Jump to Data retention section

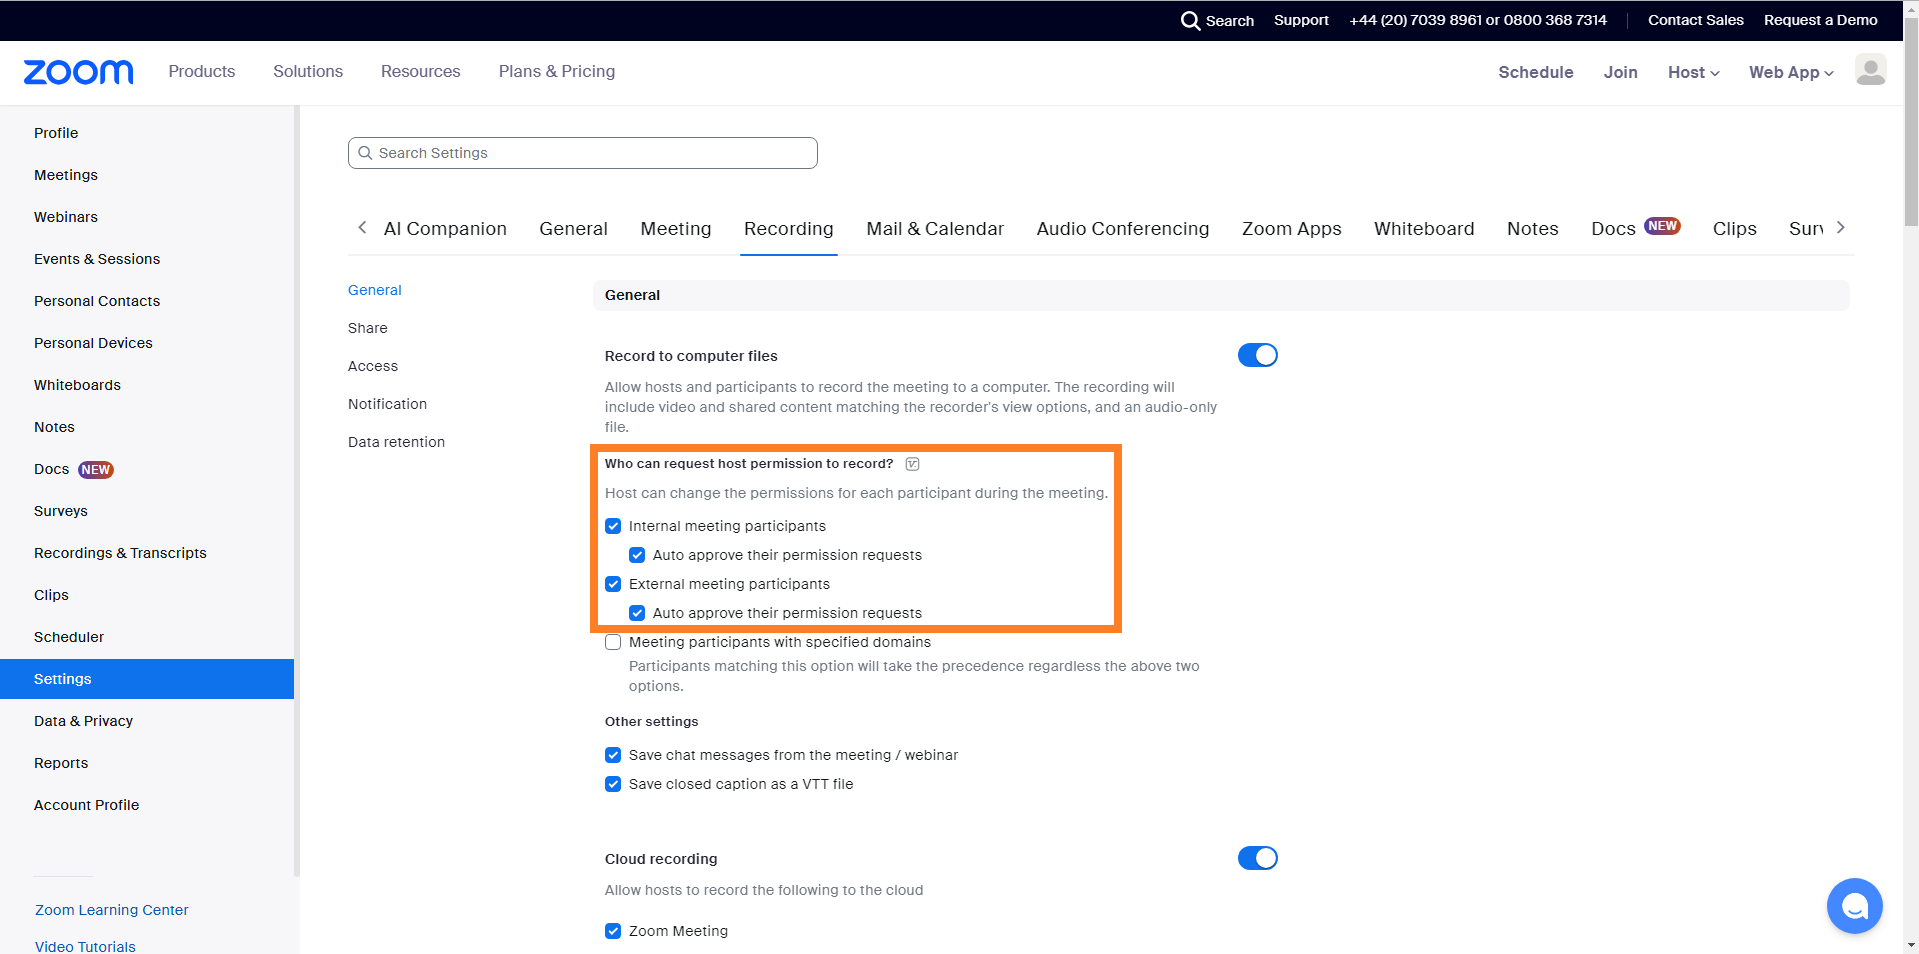[x=396, y=442]
